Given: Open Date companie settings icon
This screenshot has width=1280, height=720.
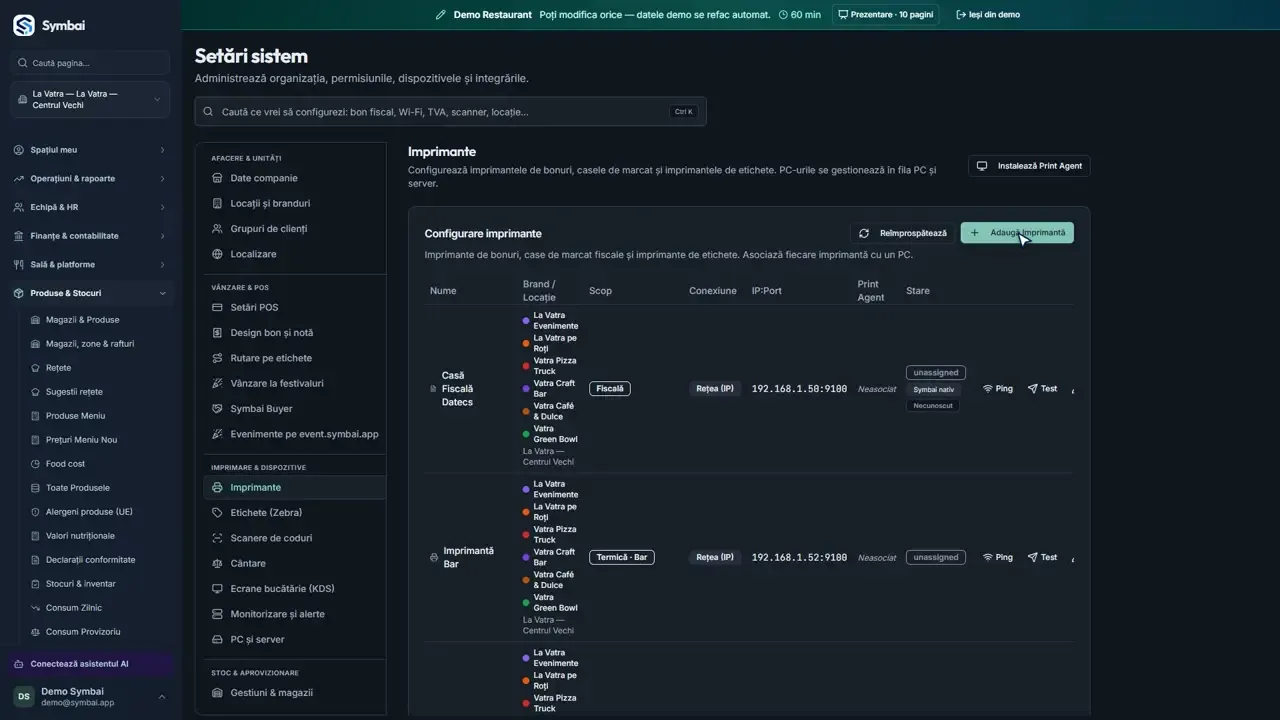Looking at the screenshot, I should [217, 178].
